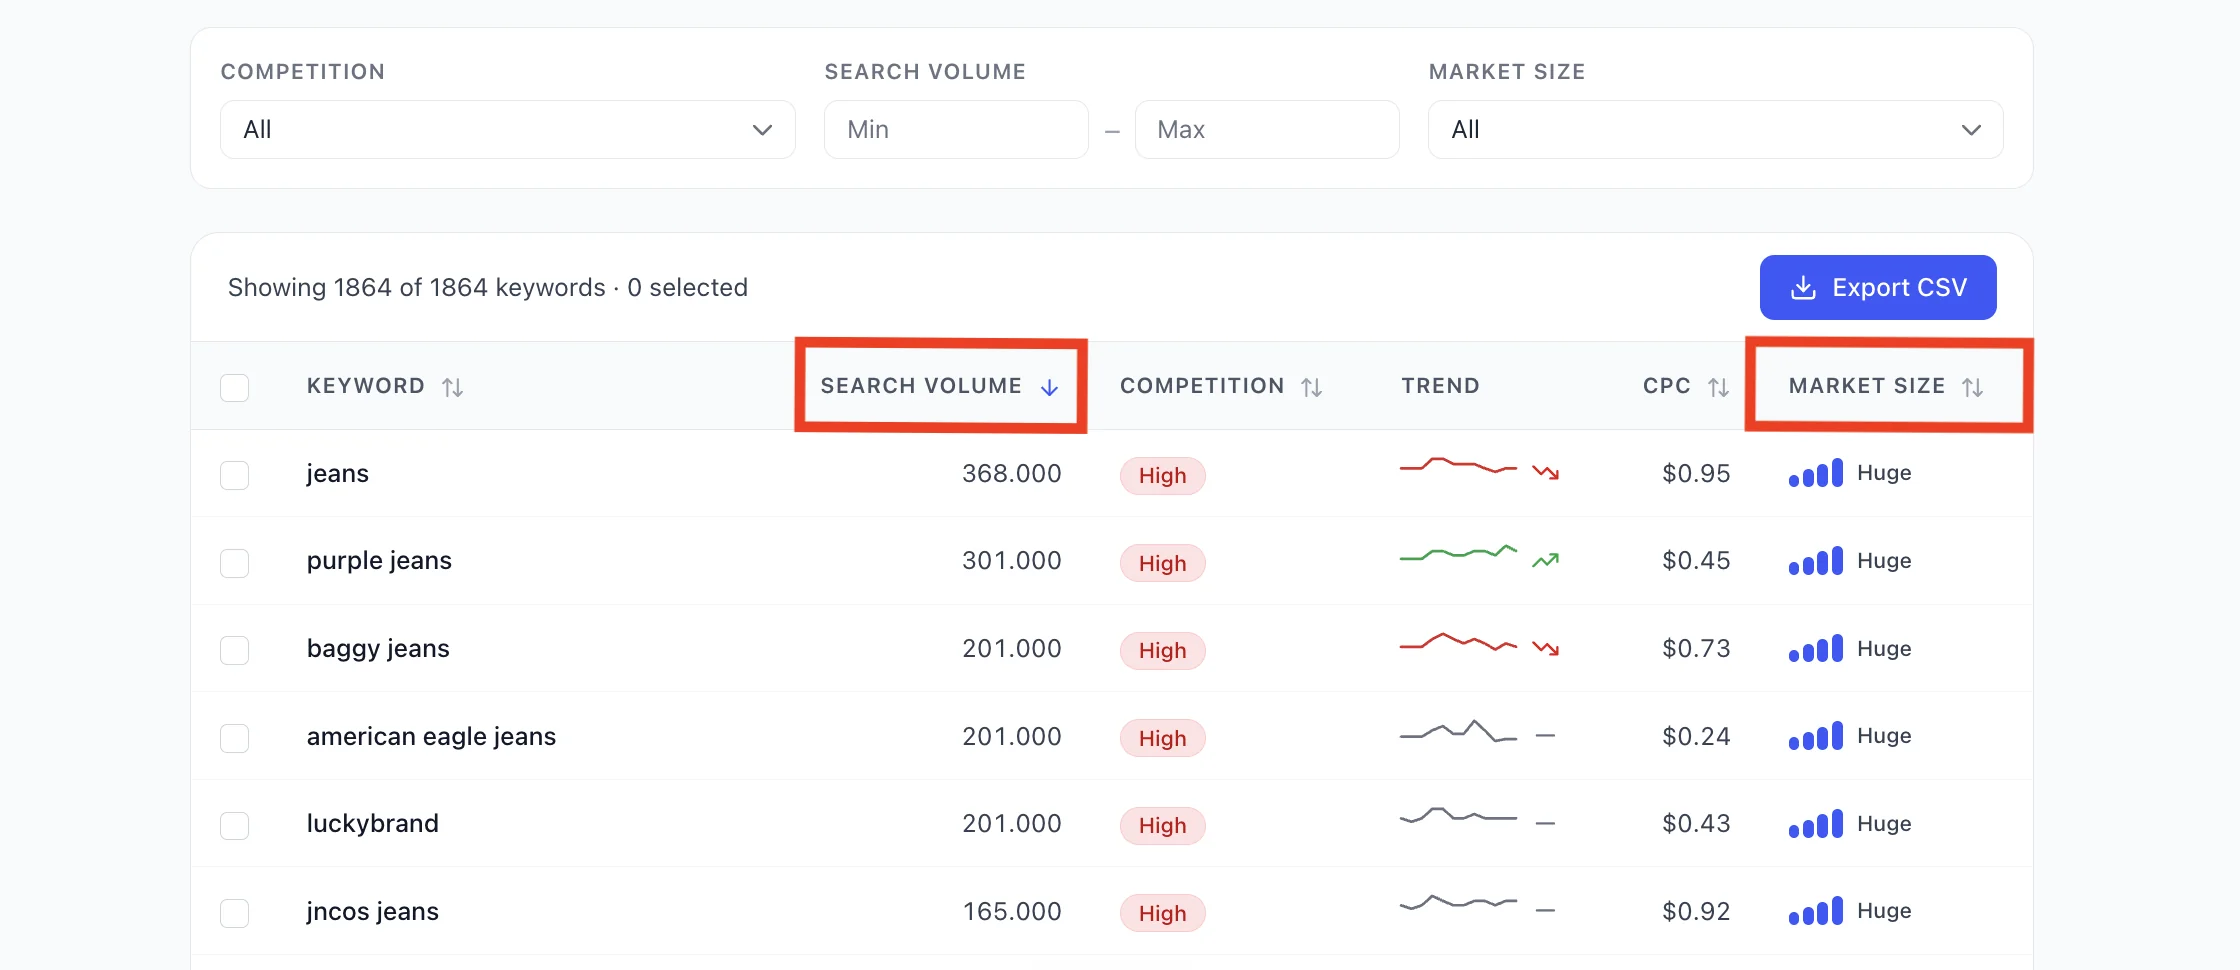
Task: Click the flat trend dash for luckybrand
Action: point(1546,823)
